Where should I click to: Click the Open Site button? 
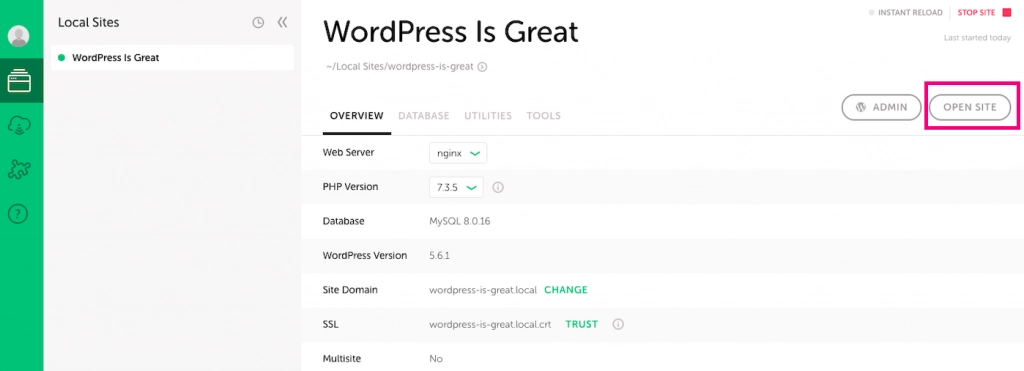pos(970,107)
